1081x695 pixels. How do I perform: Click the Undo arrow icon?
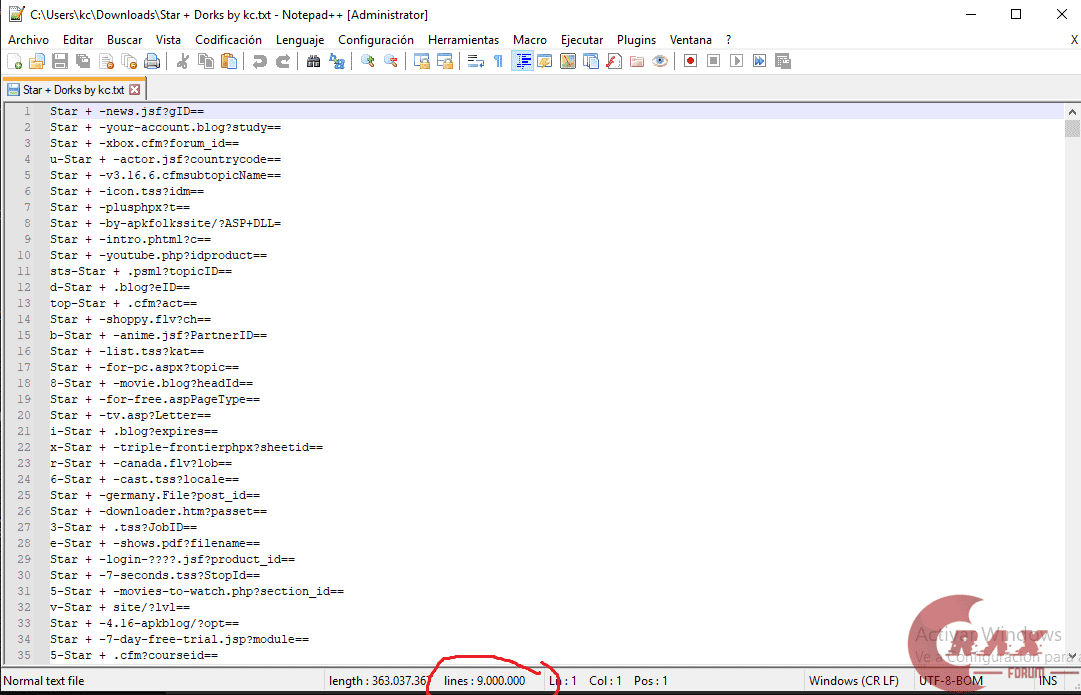click(259, 61)
